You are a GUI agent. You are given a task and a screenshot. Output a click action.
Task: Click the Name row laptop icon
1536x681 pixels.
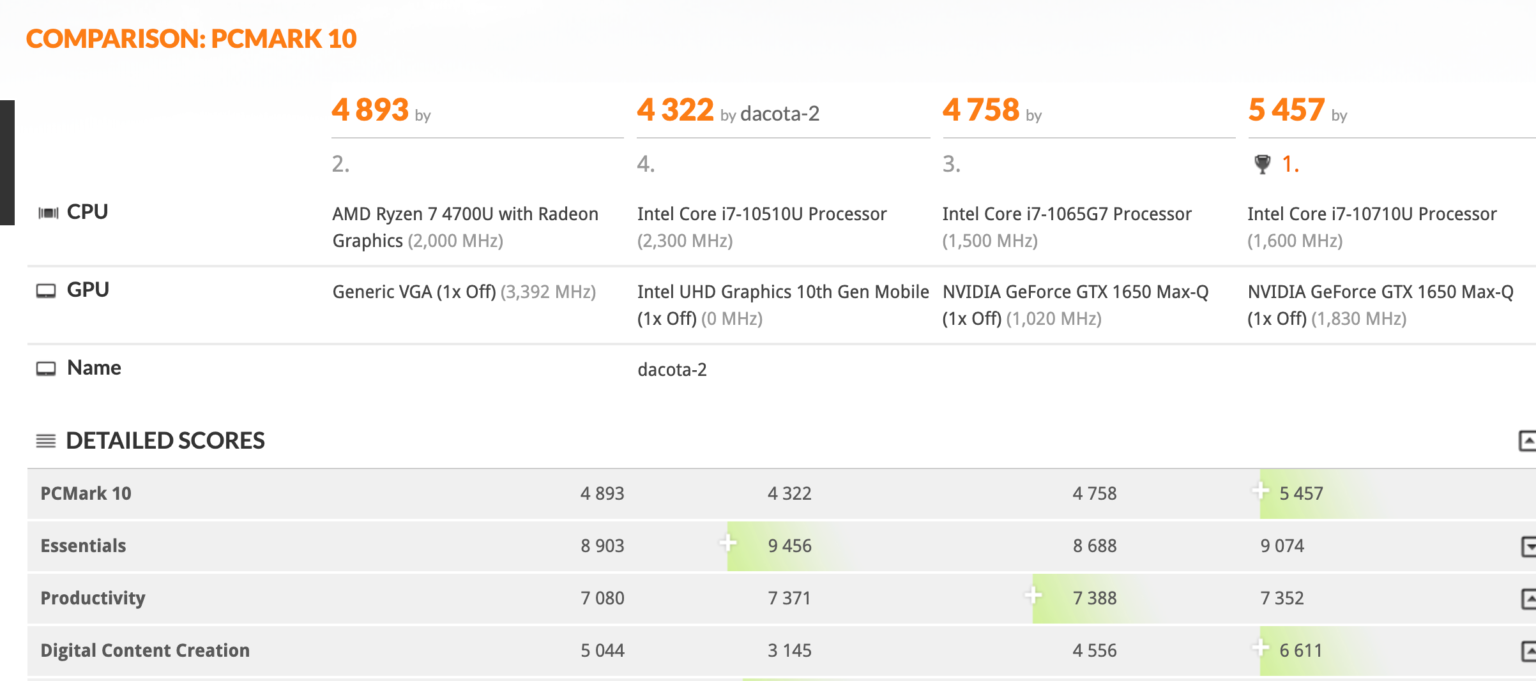click(46, 369)
